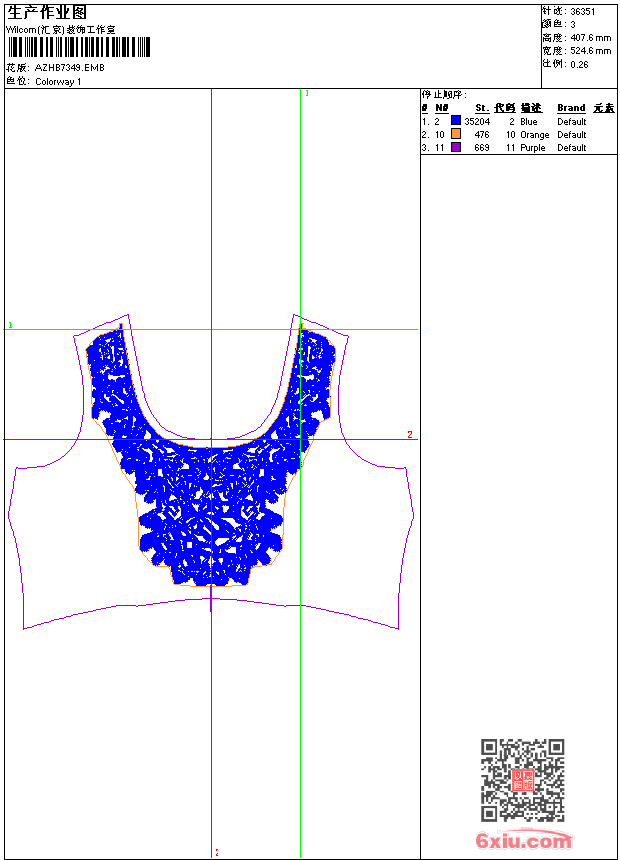Select the 生产作业图 title text
The width and height of the screenshot is (620, 860).
46,13
